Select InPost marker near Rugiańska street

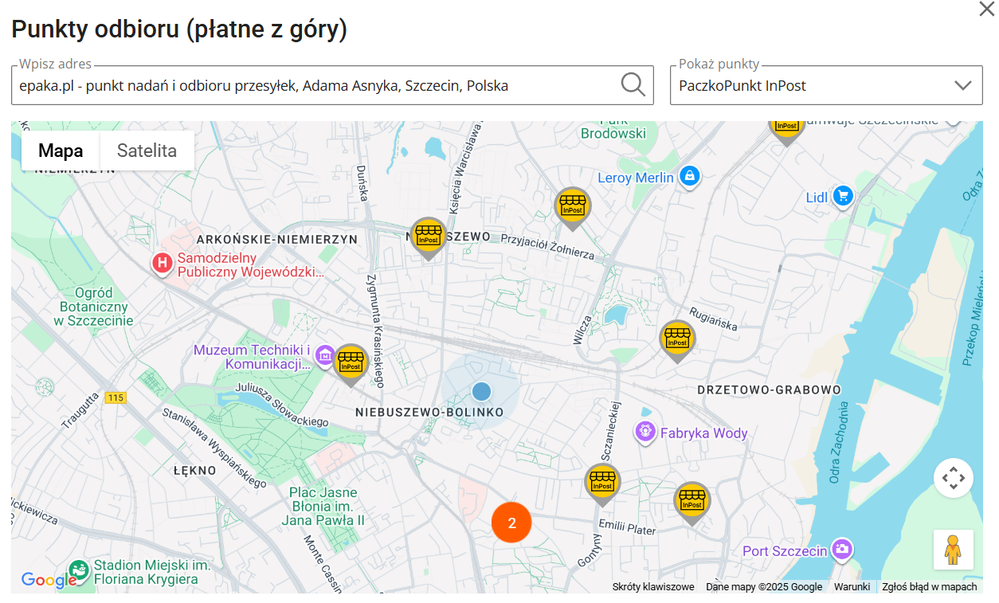coord(677,340)
